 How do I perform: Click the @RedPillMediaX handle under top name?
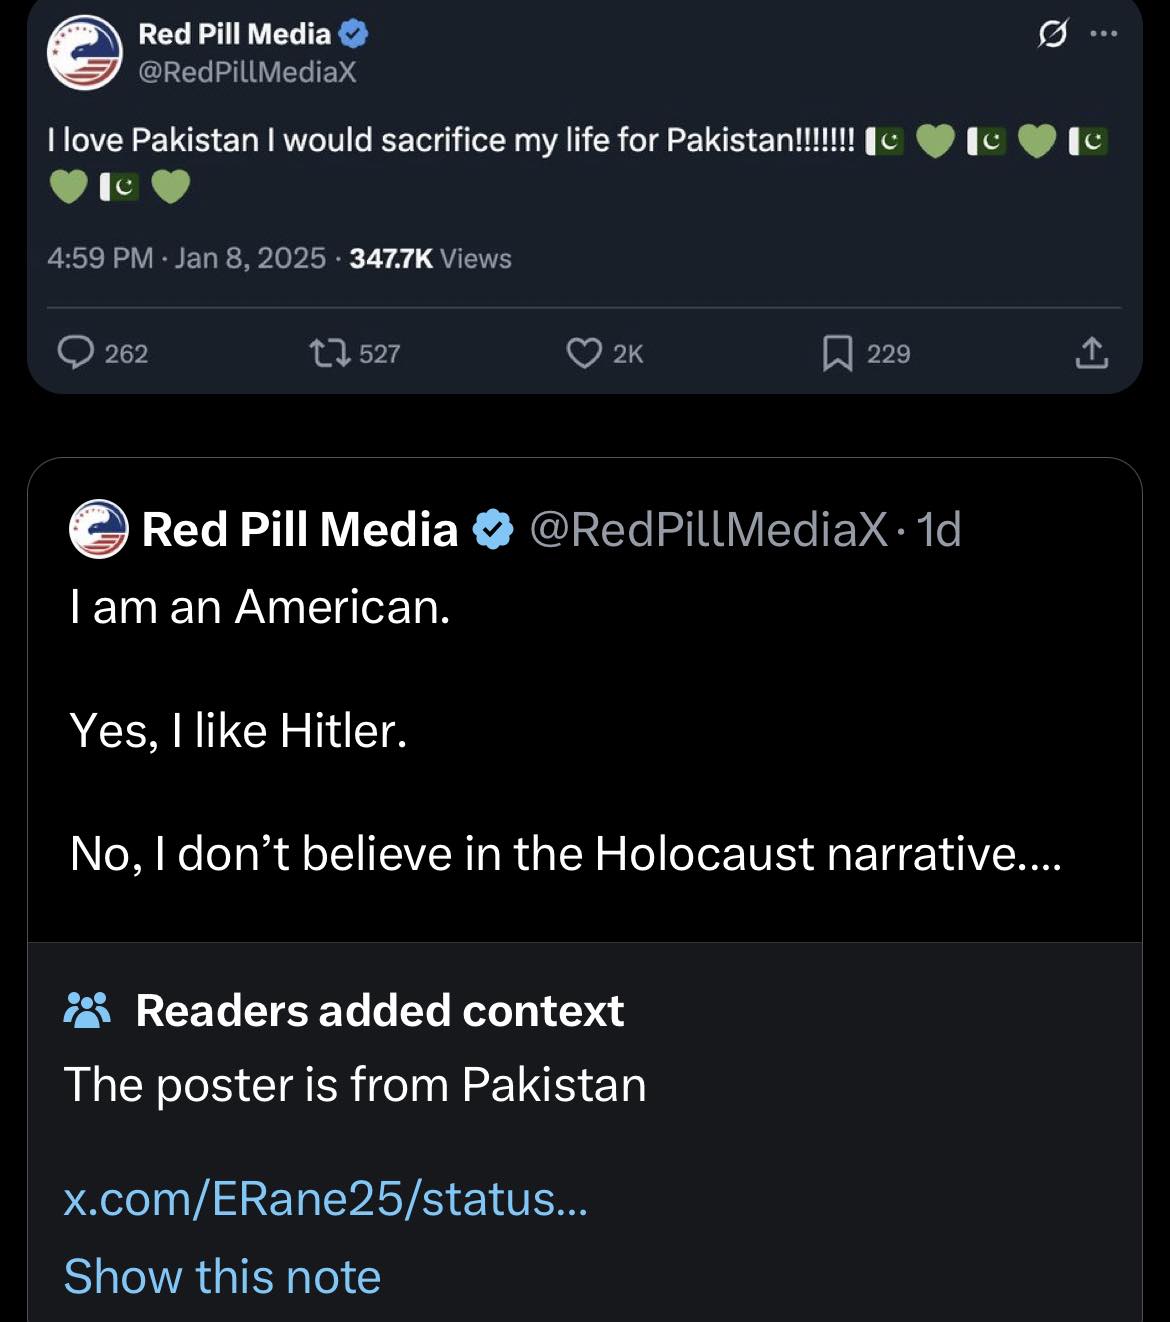click(x=246, y=72)
